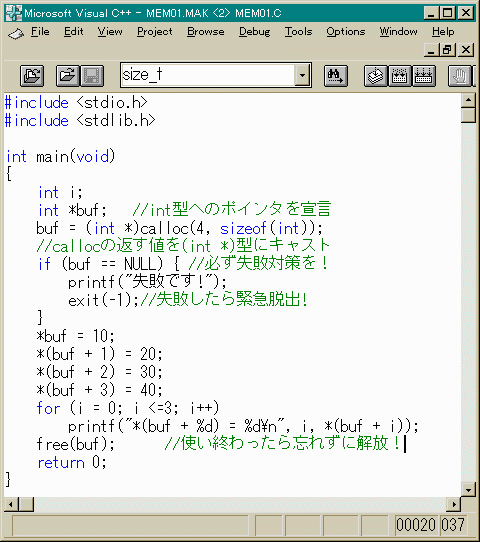Click the Find Next binoculars icon
The height and width of the screenshot is (542, 480).
336,75
